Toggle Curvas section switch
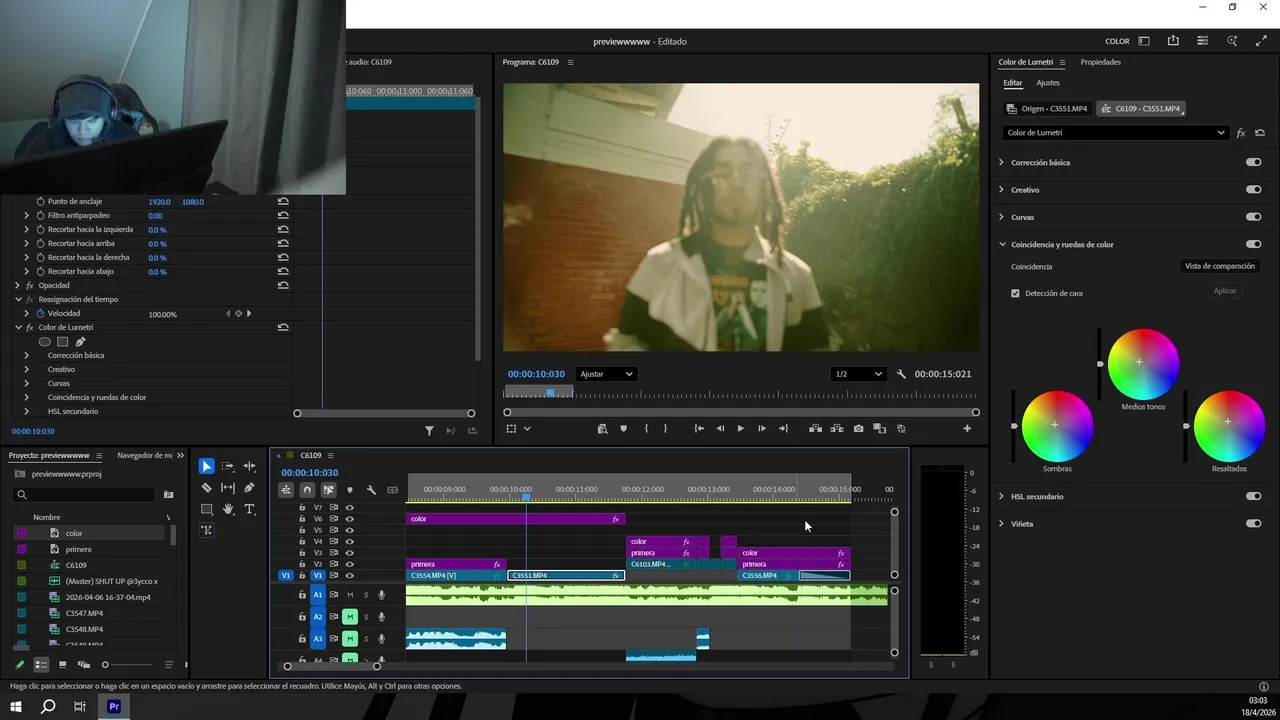 (x=1253, y=217)
